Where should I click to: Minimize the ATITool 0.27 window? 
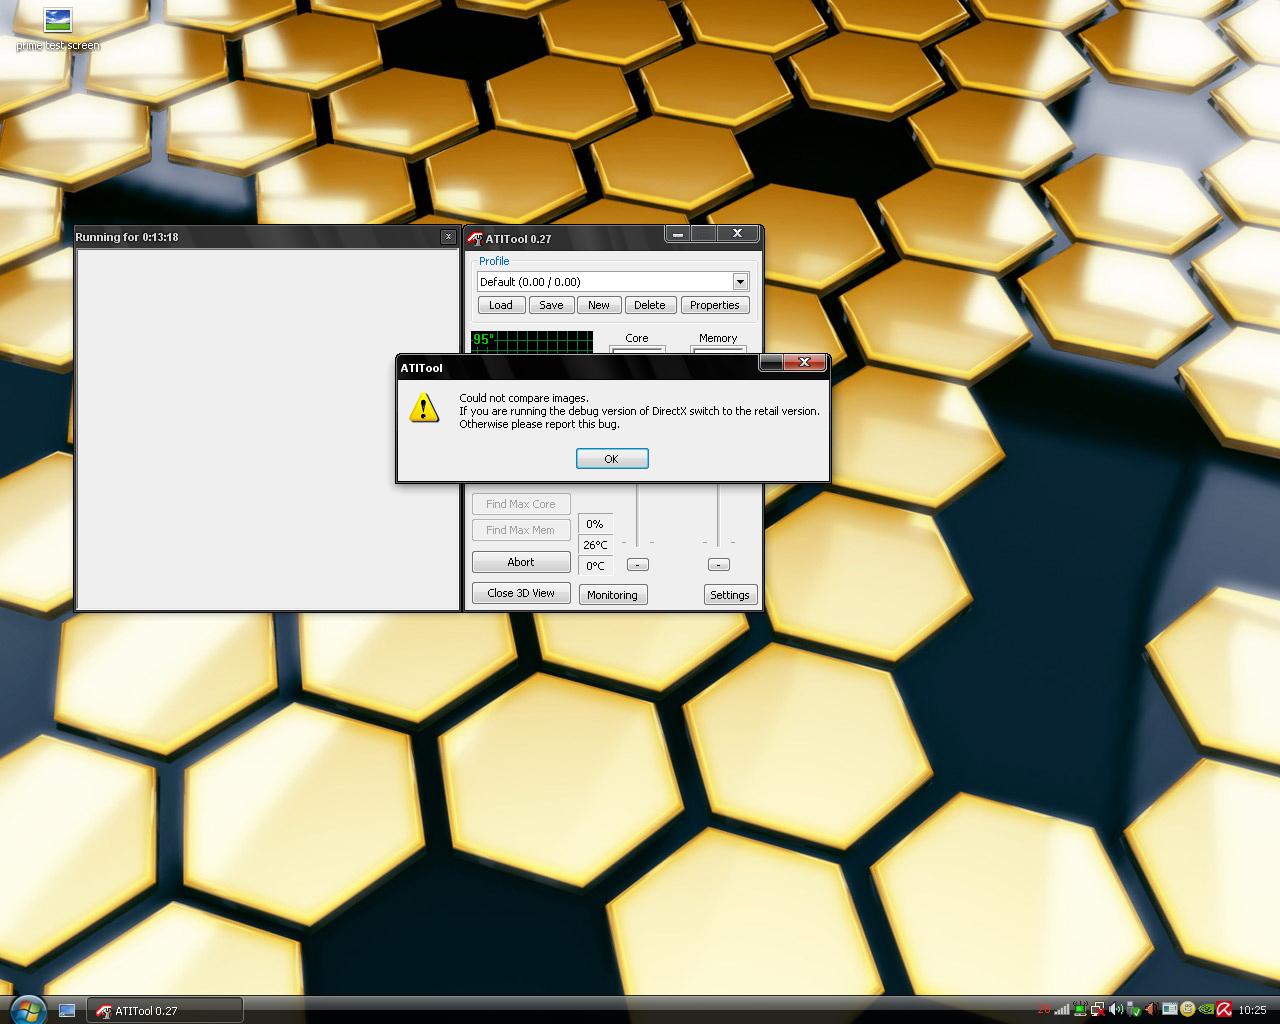point(678,234)
